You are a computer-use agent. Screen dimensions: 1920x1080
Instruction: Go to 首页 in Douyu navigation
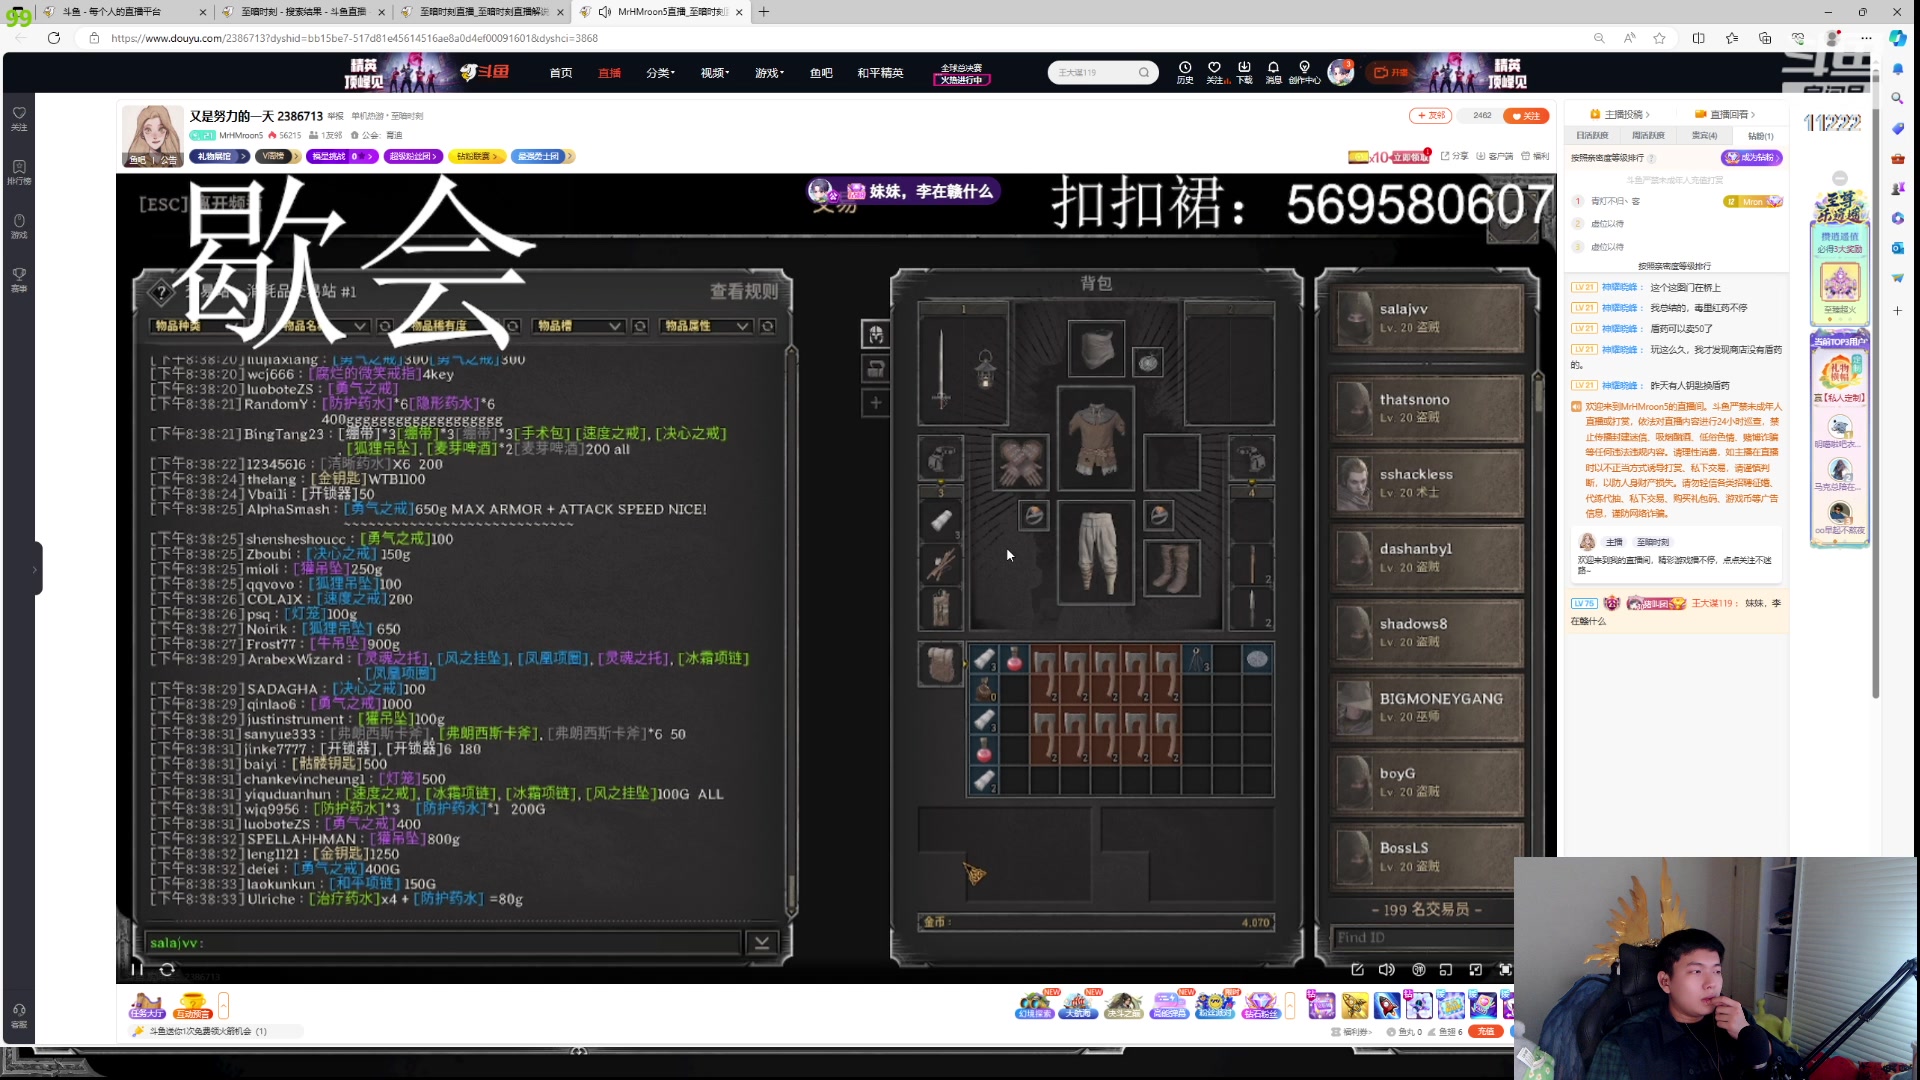561,73
